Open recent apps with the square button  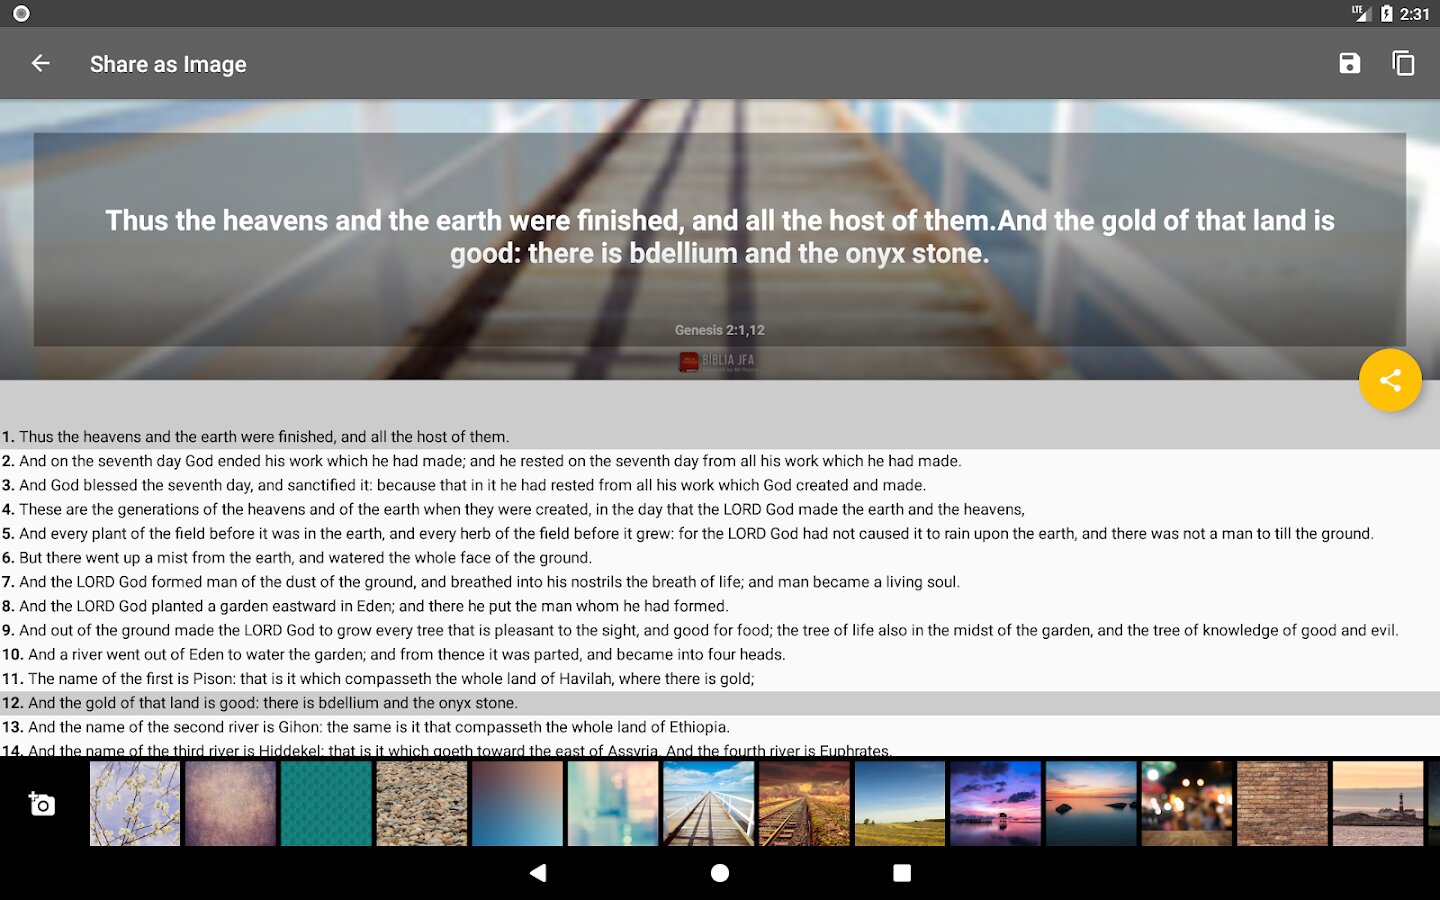click(x=902, y=873)
